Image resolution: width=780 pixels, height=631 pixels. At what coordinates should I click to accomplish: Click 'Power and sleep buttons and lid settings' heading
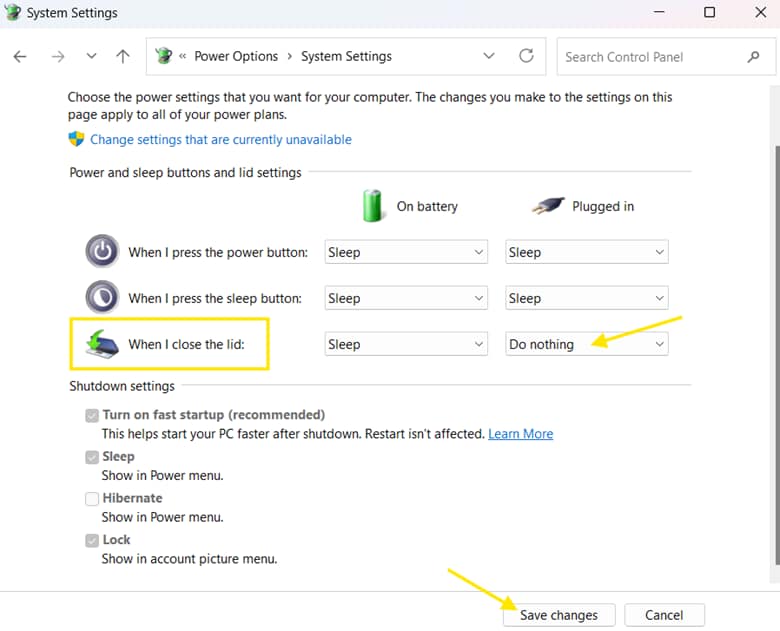click(186, 173)
